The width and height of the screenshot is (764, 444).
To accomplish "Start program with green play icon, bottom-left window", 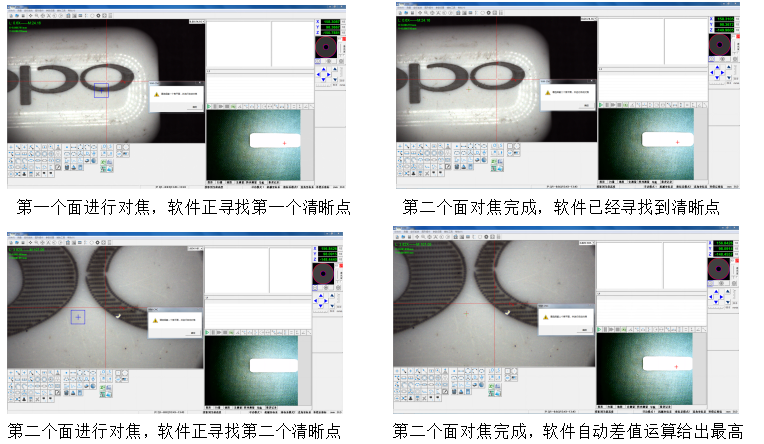I will 209,332.
